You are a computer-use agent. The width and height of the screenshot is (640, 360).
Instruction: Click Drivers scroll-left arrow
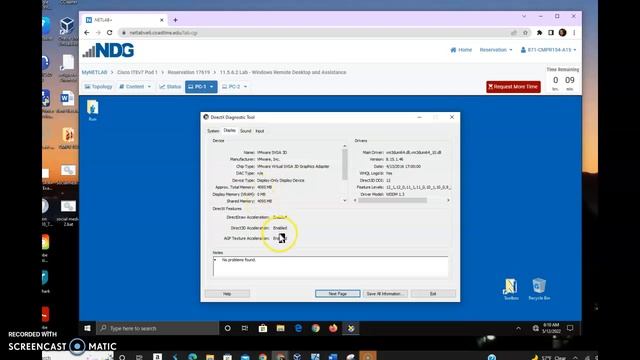click(355, 200)
